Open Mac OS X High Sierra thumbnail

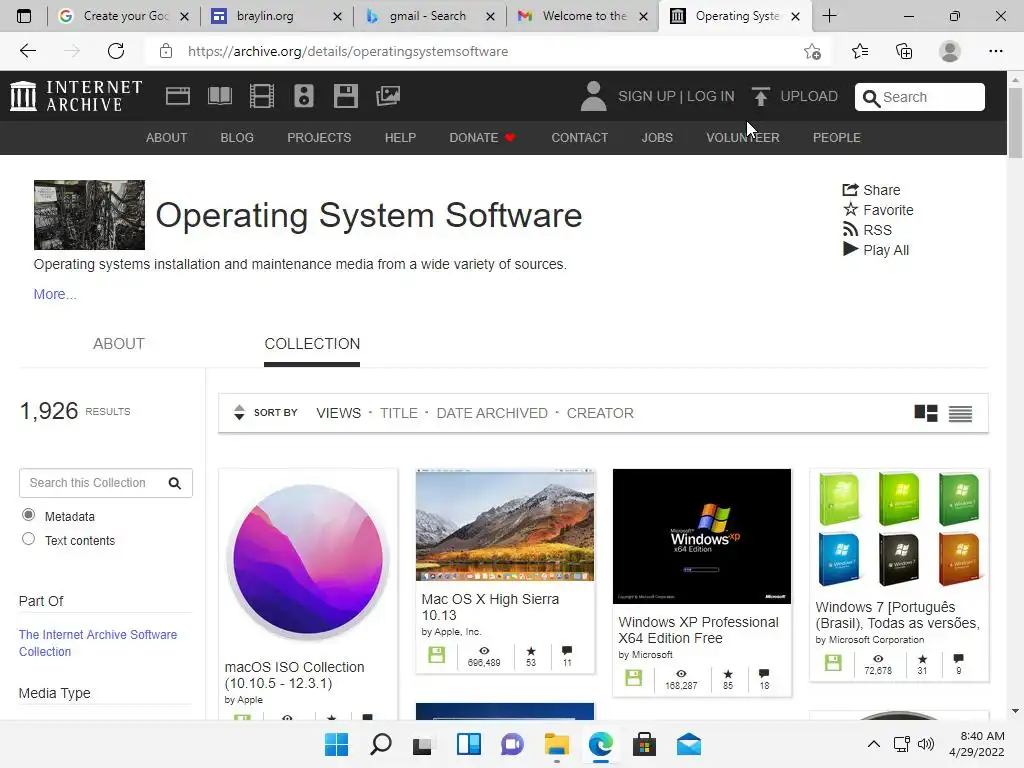[x=505, y=525]
